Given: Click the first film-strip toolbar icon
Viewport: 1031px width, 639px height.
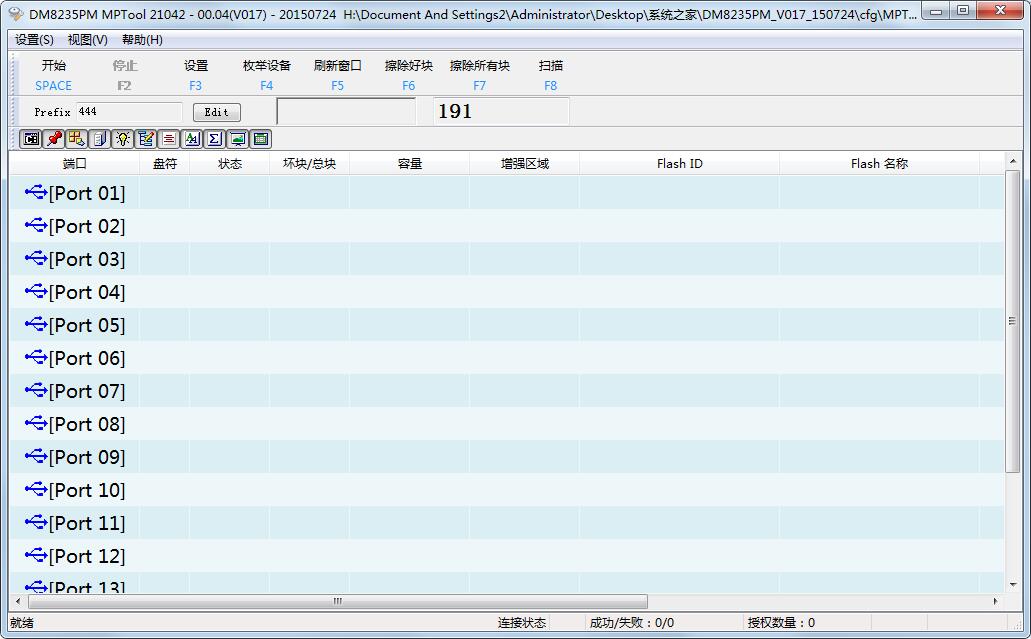Looking at the screenshot, I should pos(31,139).
